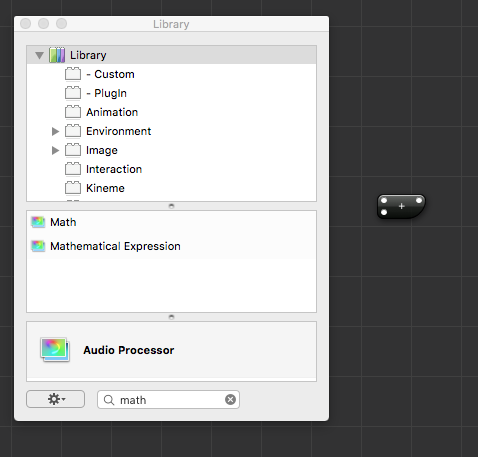Select the - PlugIn category label
478x457 pixels.
[106, 93]
